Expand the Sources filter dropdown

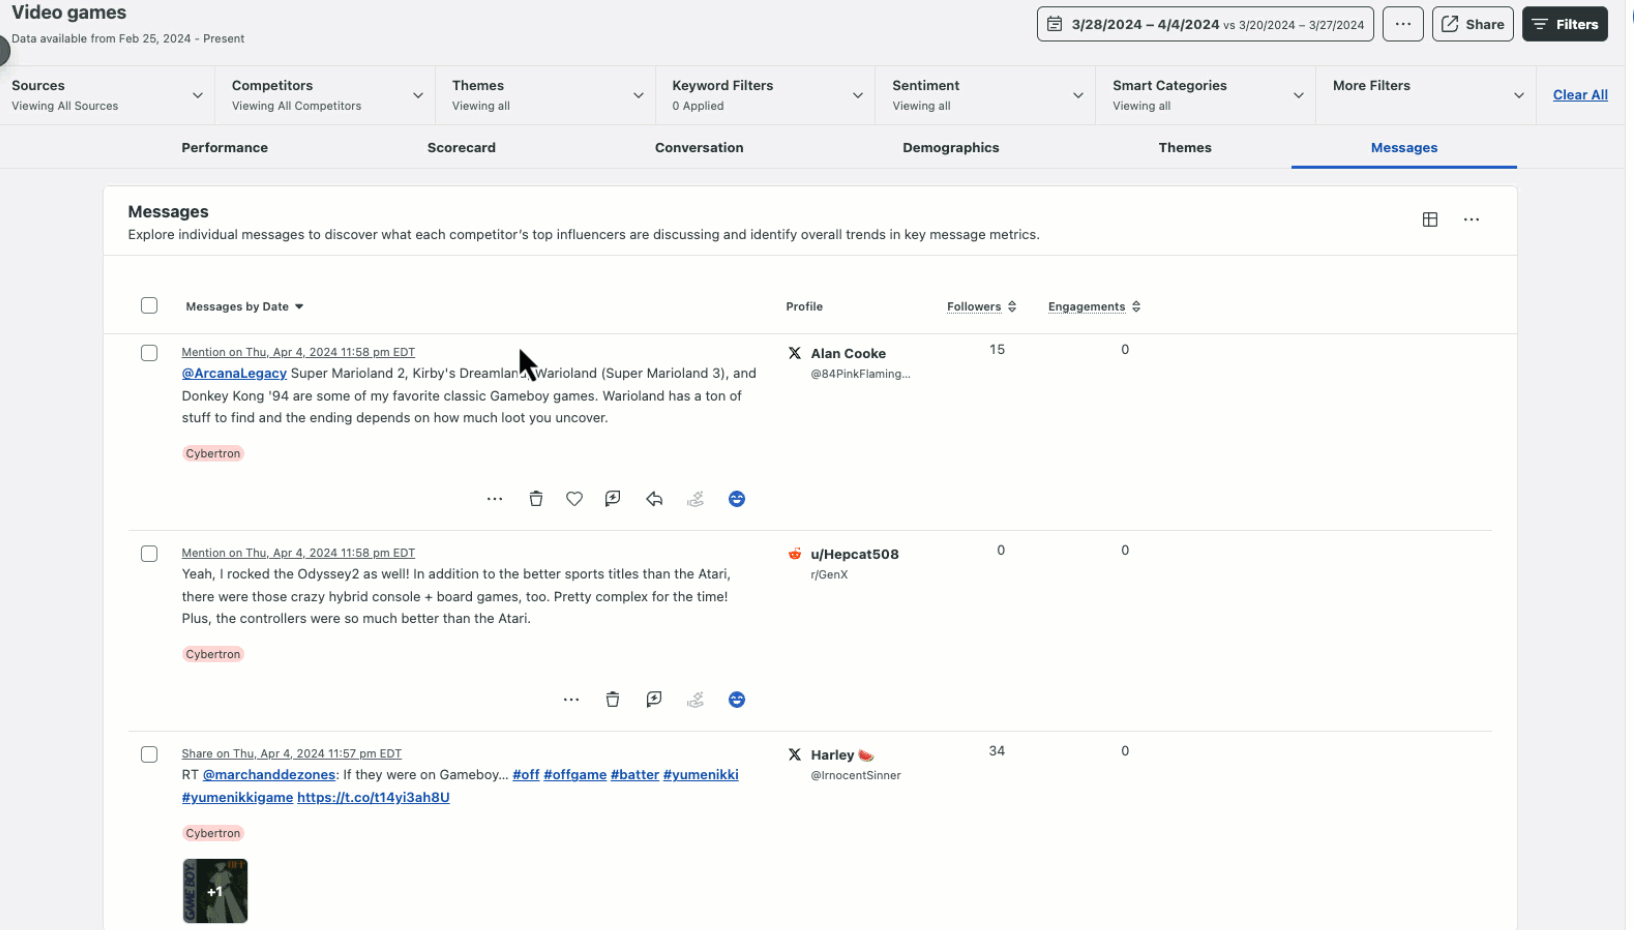[108, 95]
